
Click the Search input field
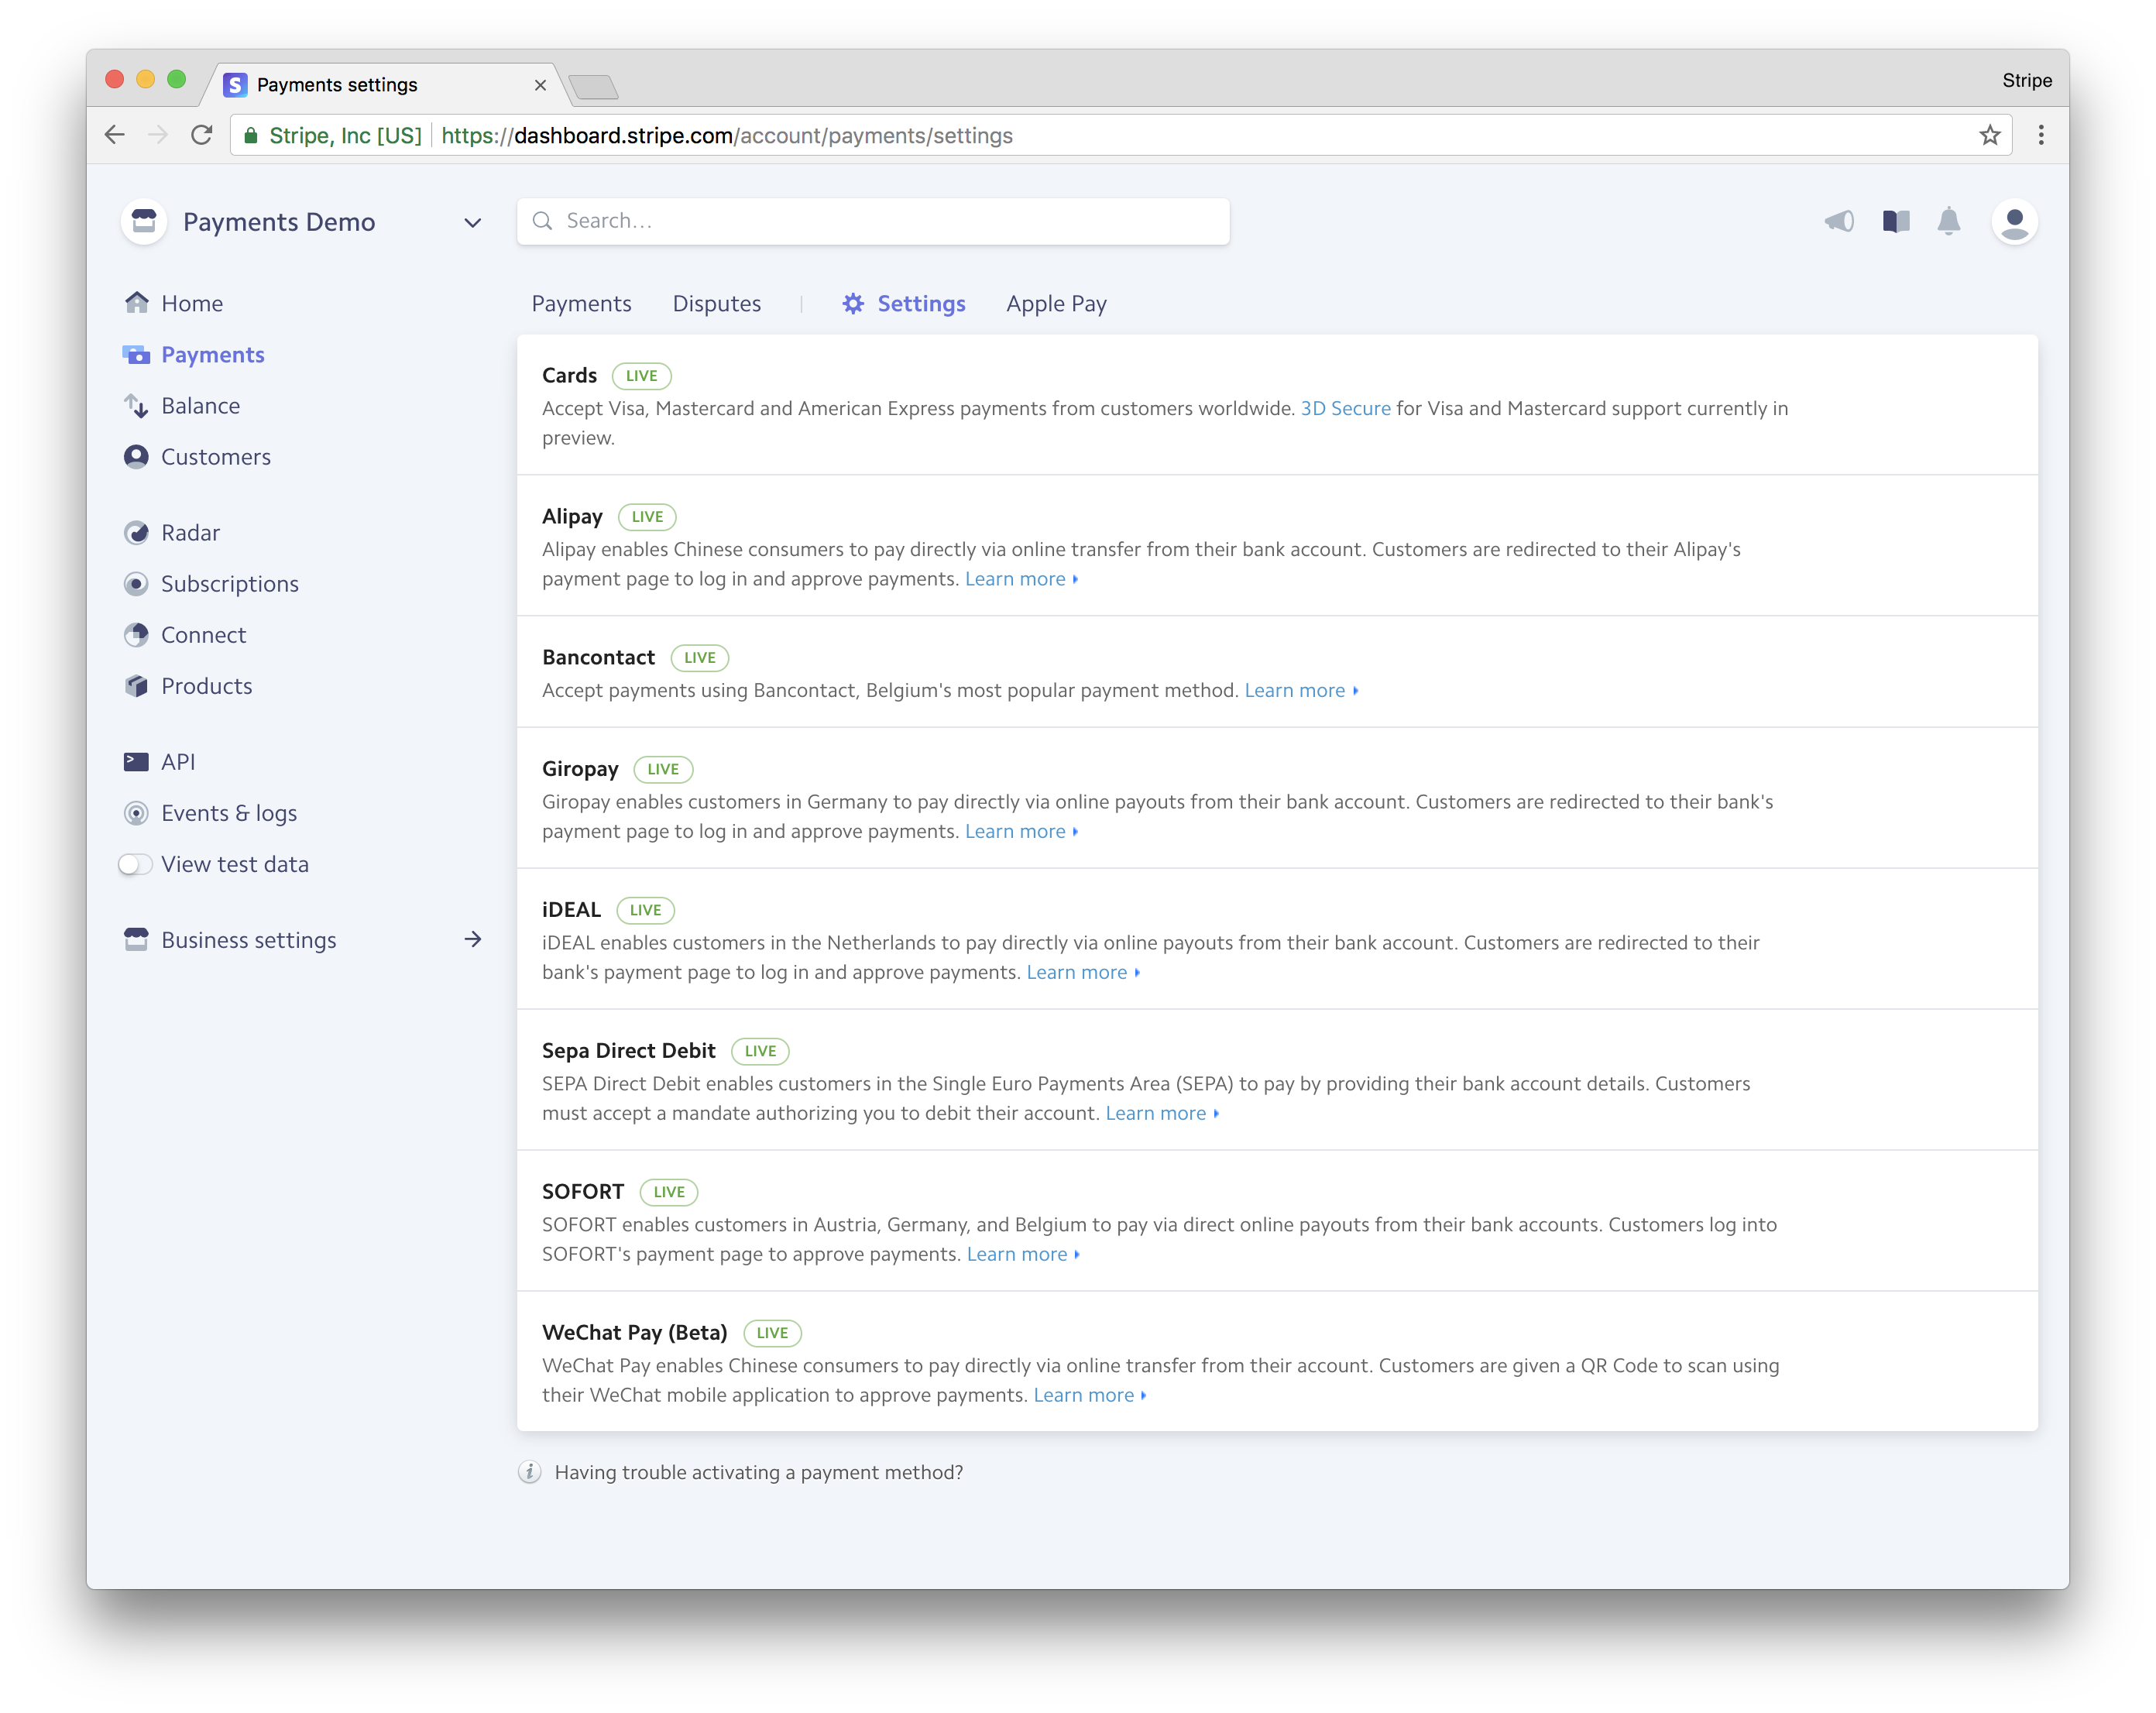(x=872, y=221)
